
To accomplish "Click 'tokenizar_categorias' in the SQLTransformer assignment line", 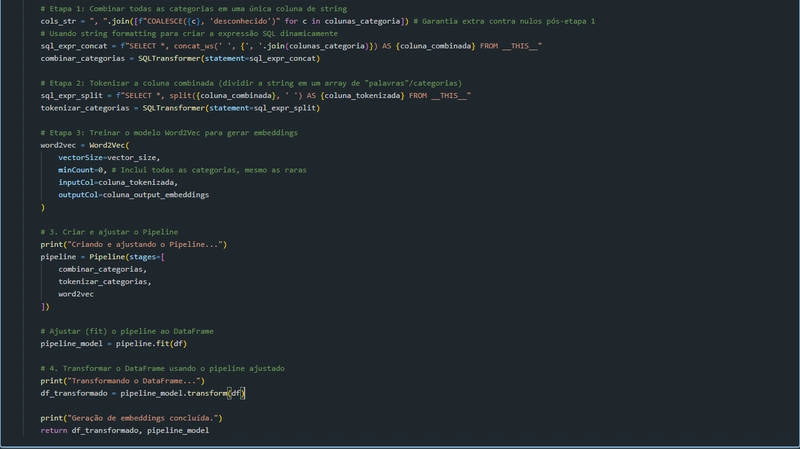I will (85, 108).
